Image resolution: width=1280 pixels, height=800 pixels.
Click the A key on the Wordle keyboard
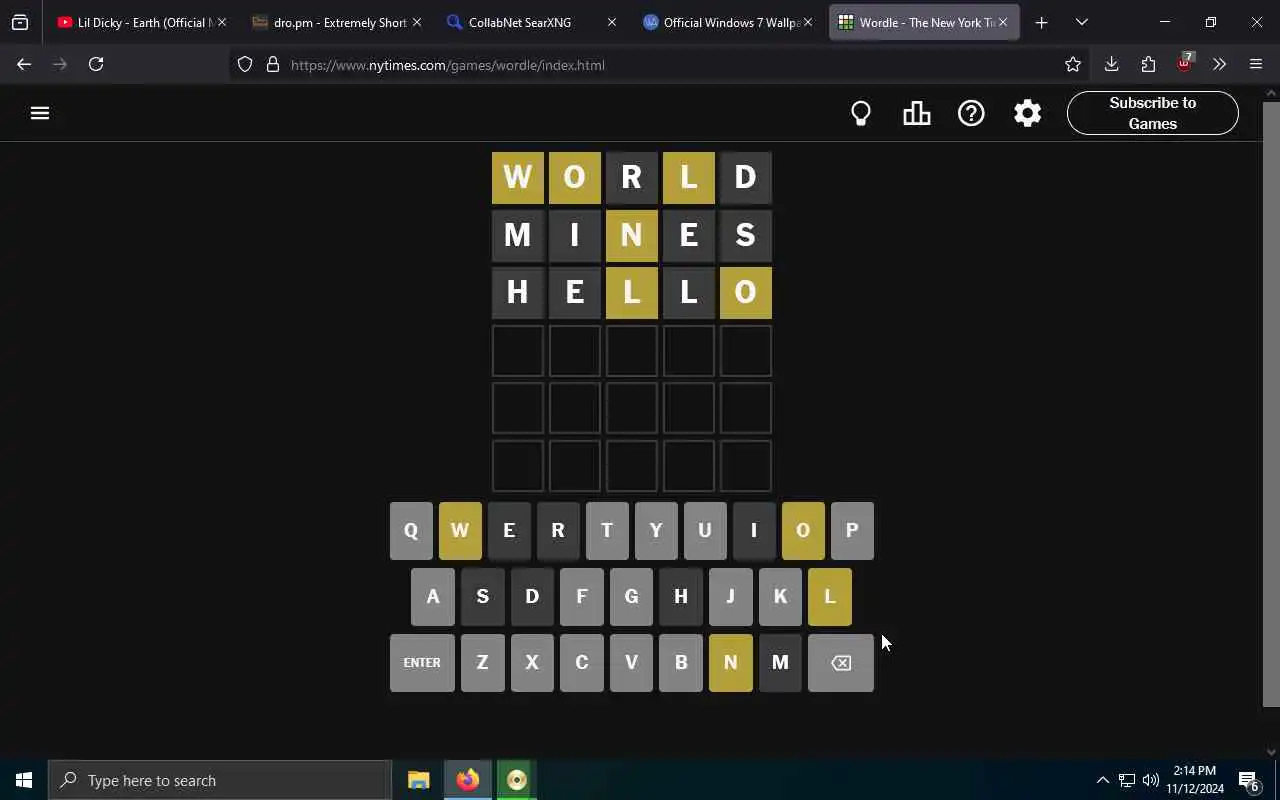tap(433, 596)
